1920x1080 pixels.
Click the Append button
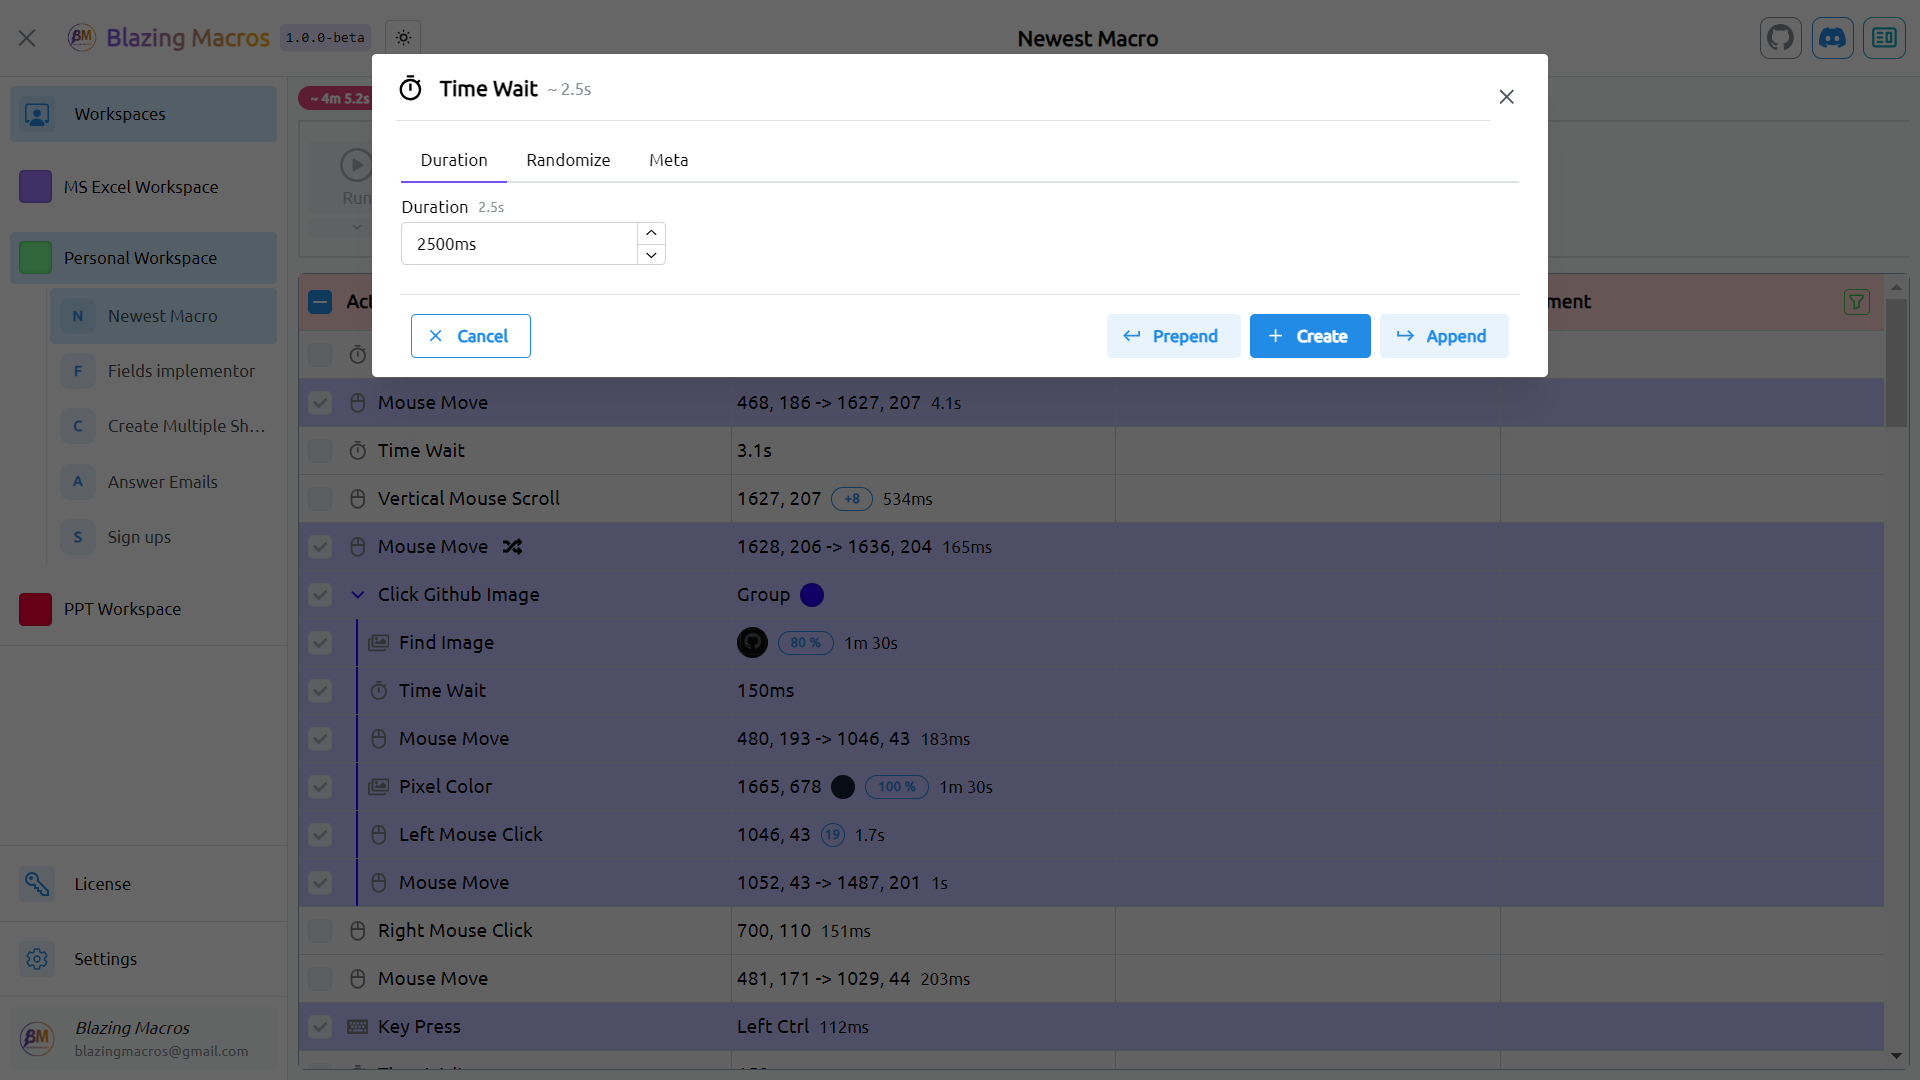(x=1444, y=336)
